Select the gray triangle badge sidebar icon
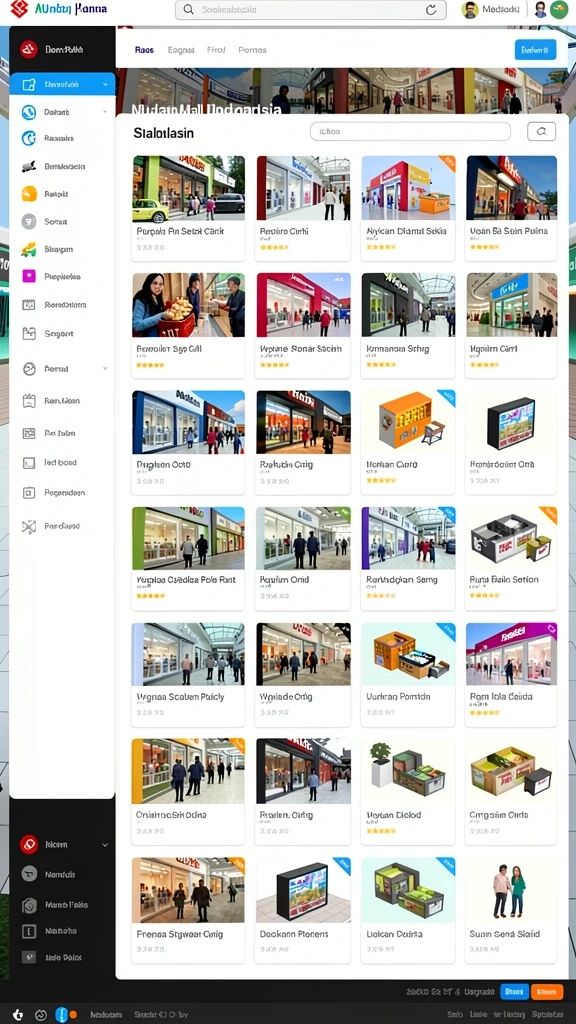Screen dimensions: 576x1024 (29, 221)
